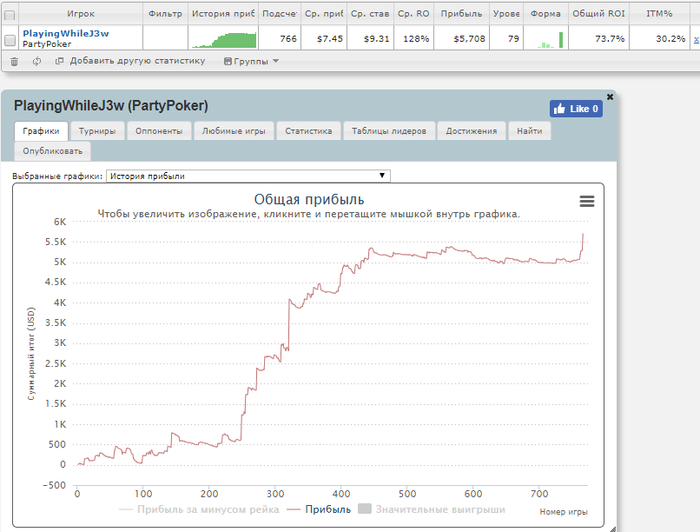Tick the PlayingWhileJ3w row checkbox
Screen dimensions: 700x532
[9, 40]
